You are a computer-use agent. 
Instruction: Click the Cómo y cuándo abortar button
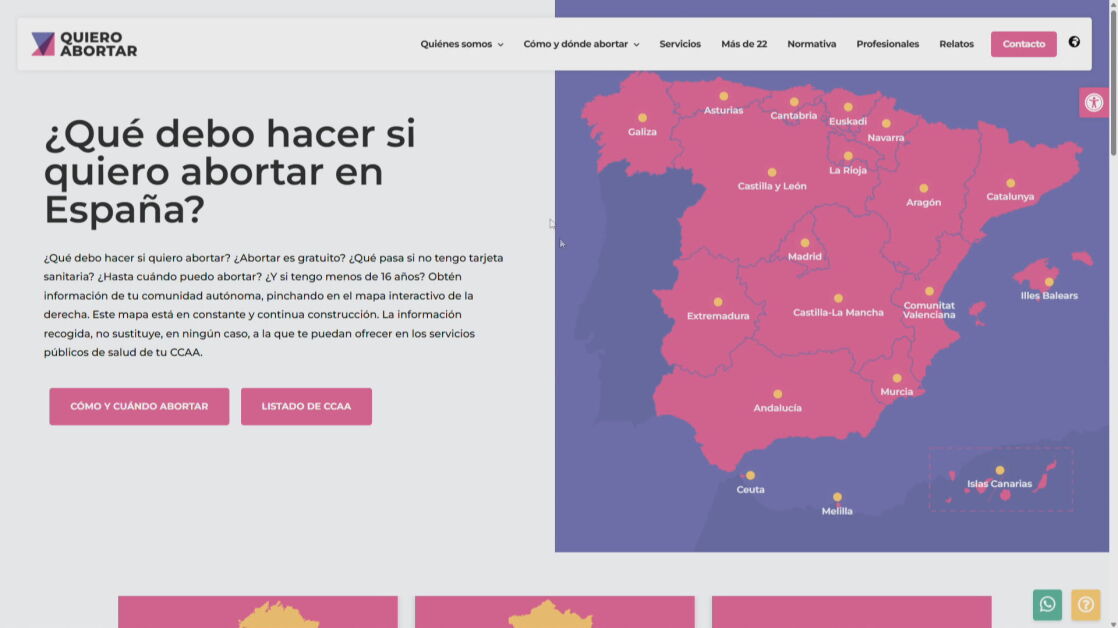point(139,407)
